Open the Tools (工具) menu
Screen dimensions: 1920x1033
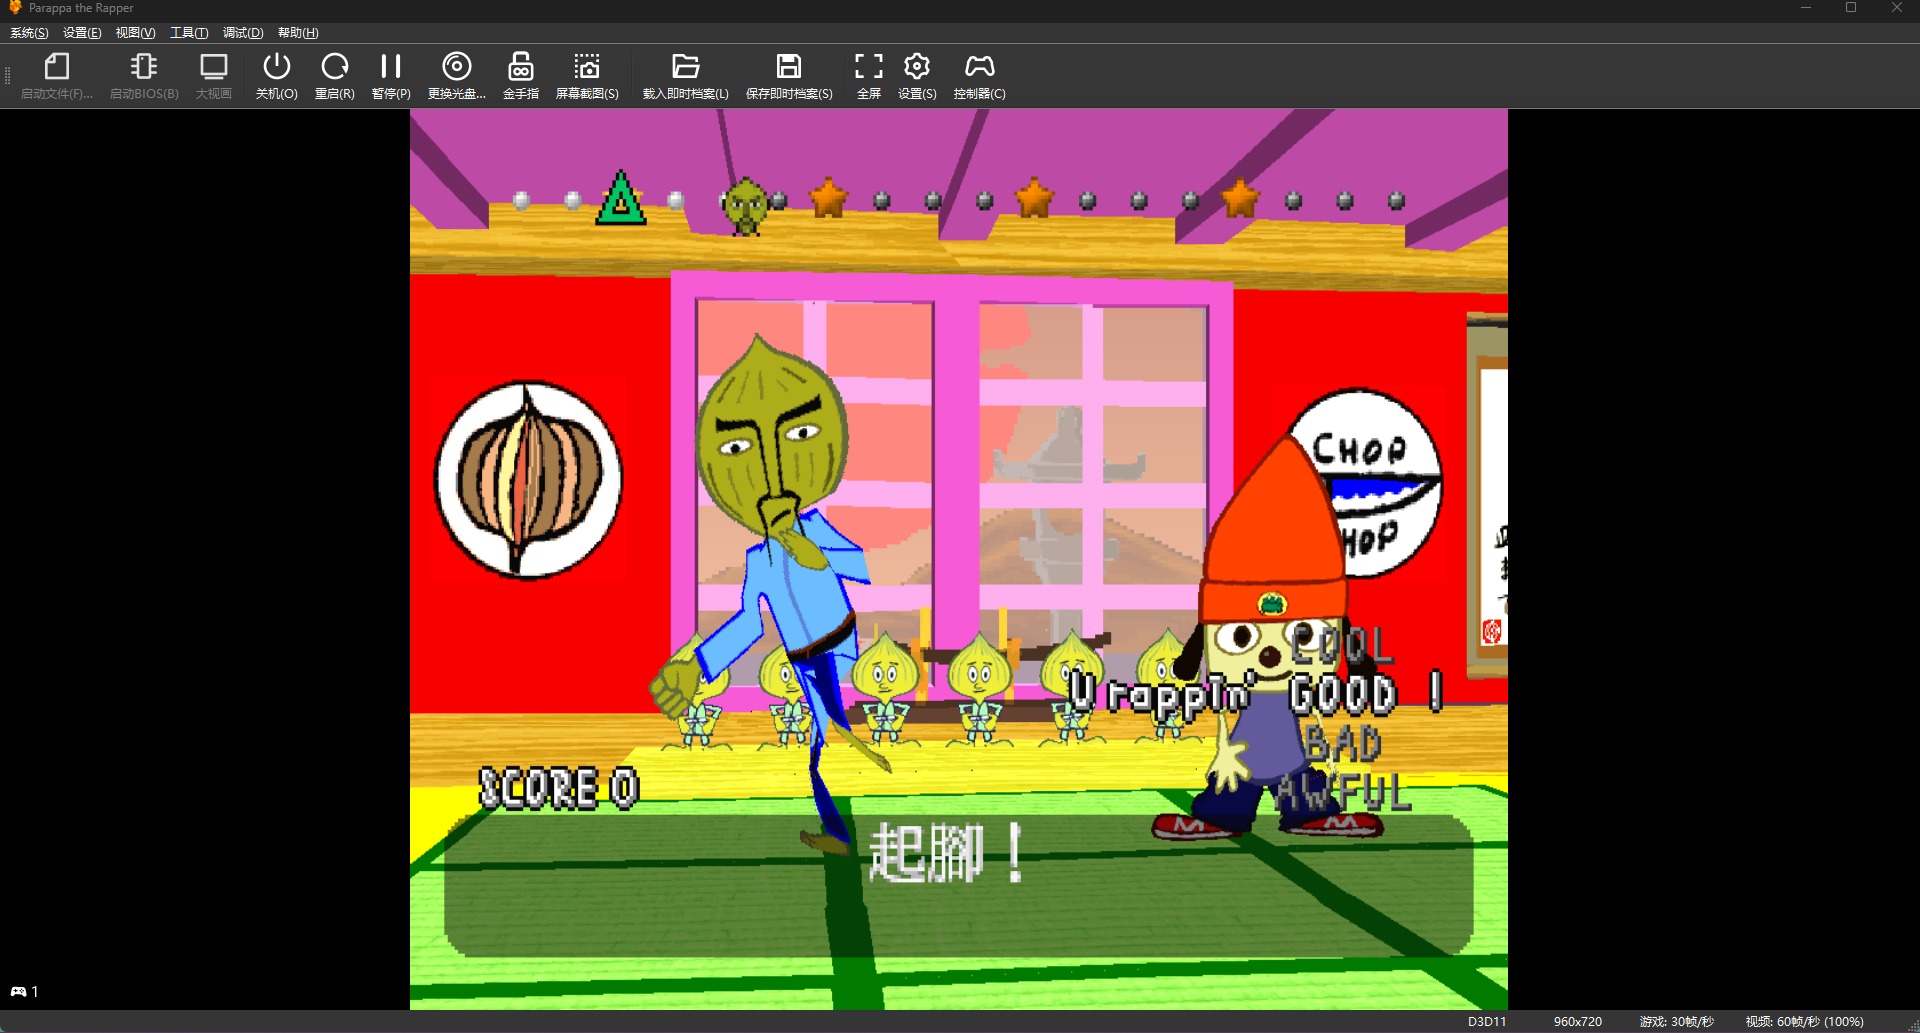(189, 33)
